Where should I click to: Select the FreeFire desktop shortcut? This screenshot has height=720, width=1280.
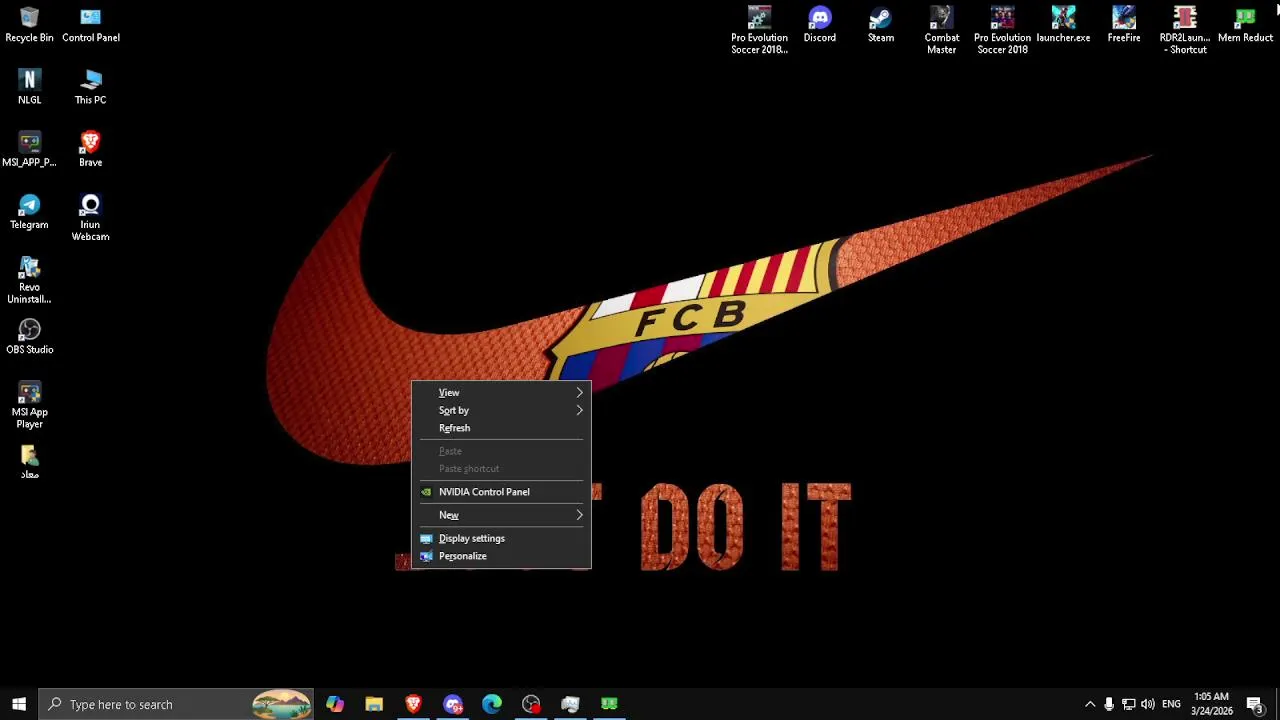coord(1123,26)
